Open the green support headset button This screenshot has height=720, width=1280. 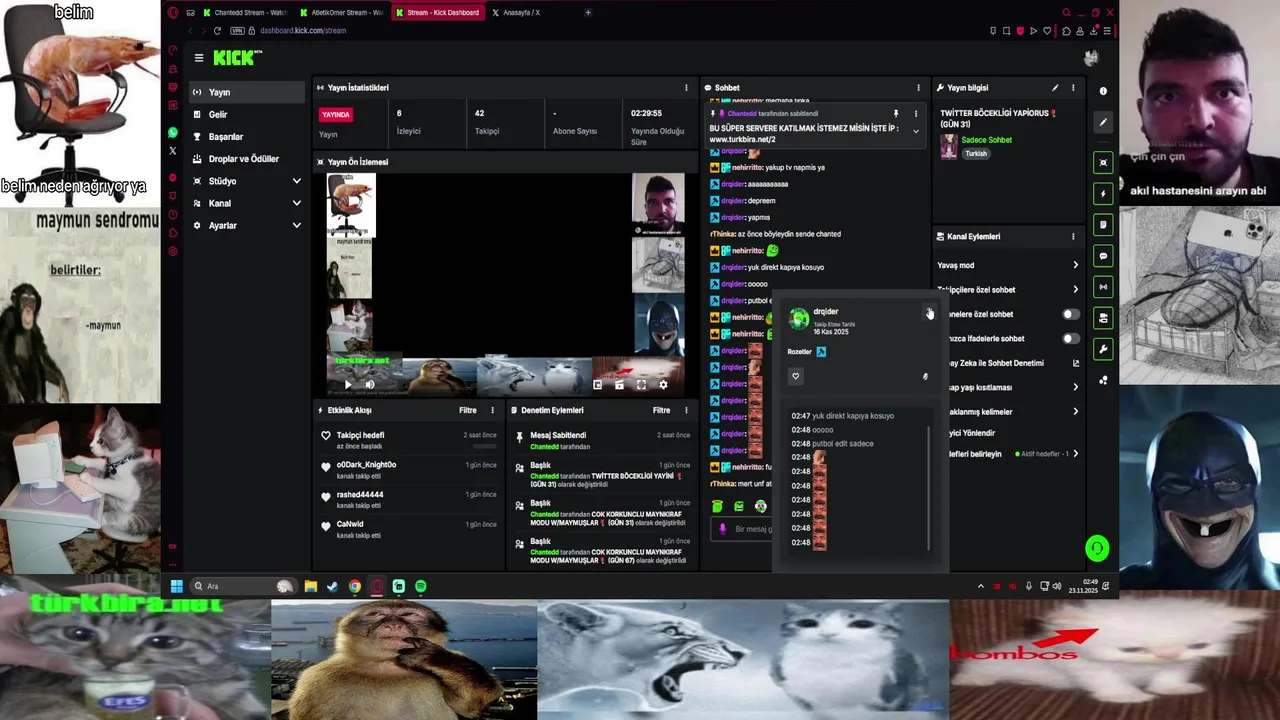[x=1097, y=548]
